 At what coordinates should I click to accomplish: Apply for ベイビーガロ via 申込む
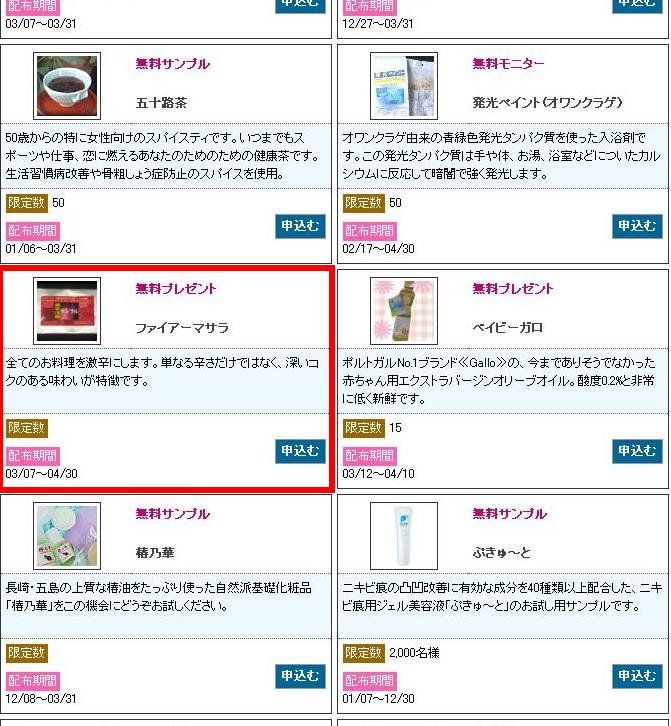pyautogui.click(x=637, y=451)
